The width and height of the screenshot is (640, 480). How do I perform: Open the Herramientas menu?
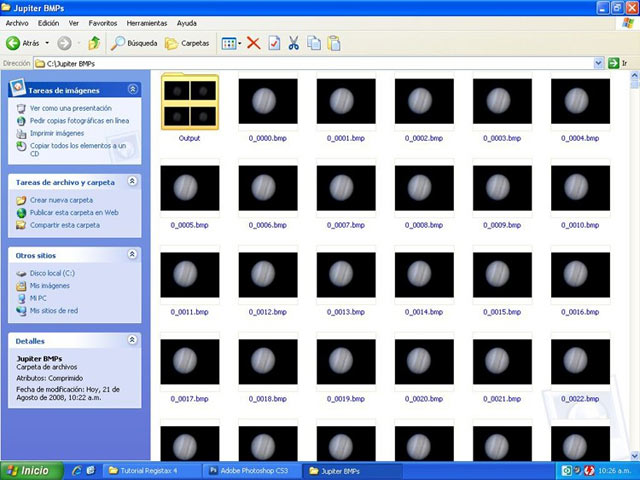point(147,22)
